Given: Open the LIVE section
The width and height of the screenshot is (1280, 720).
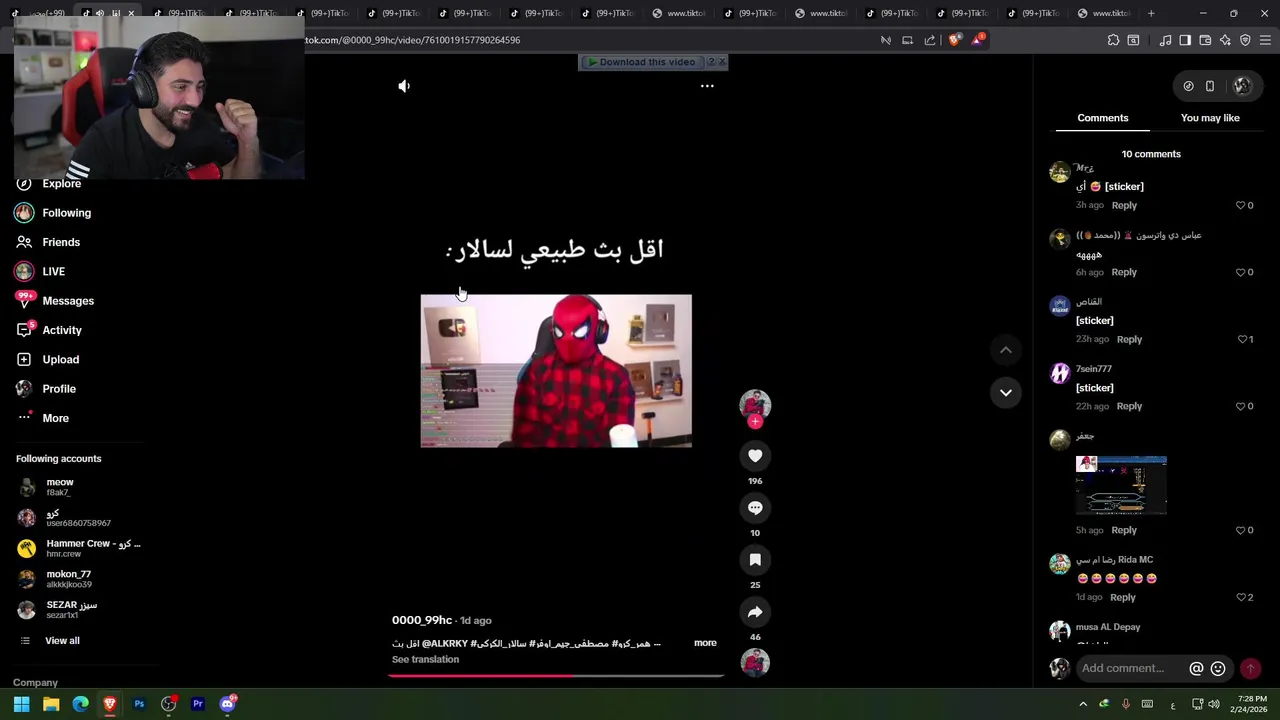Looking at the screenshot, I should (54, 271).
